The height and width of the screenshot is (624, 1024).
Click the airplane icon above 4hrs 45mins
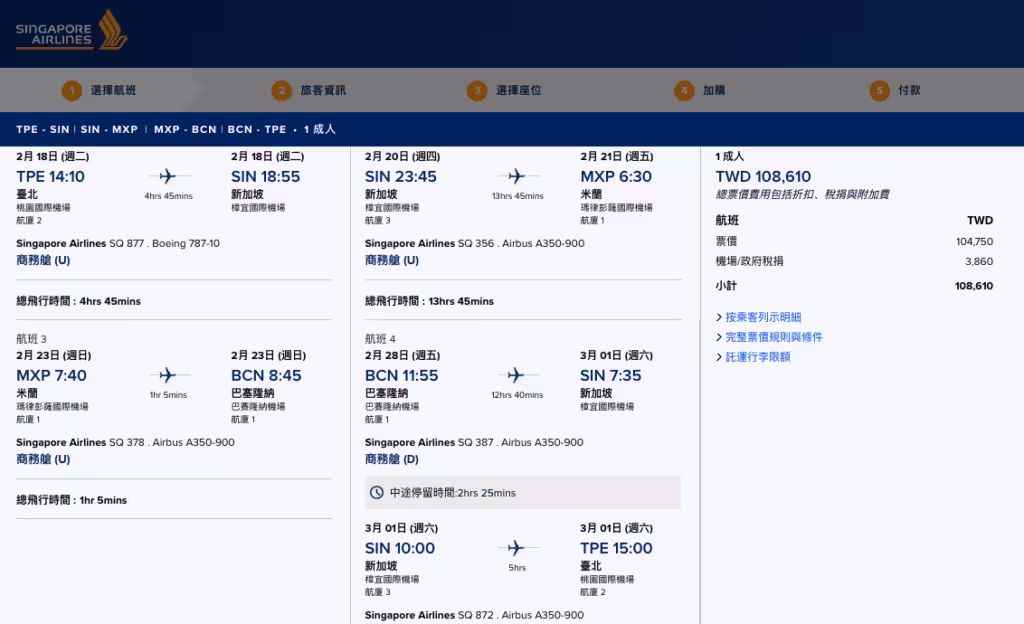(168, 176)
